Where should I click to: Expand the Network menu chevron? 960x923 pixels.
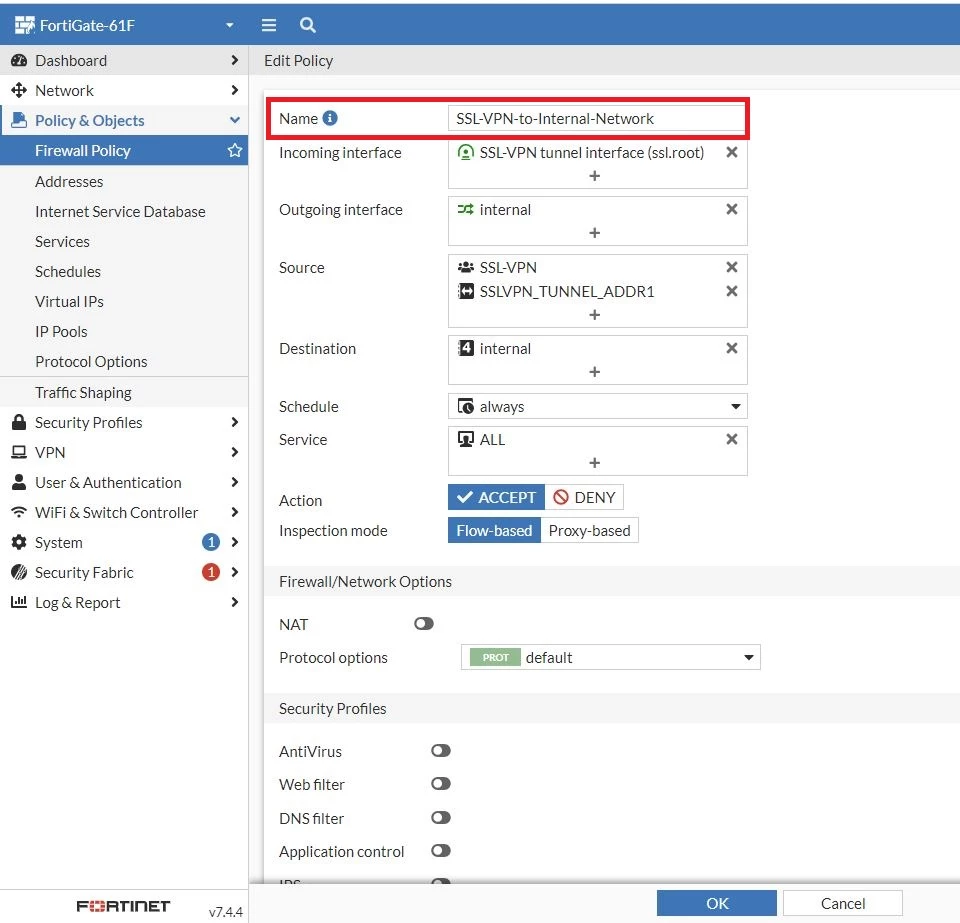coord(234,90)
